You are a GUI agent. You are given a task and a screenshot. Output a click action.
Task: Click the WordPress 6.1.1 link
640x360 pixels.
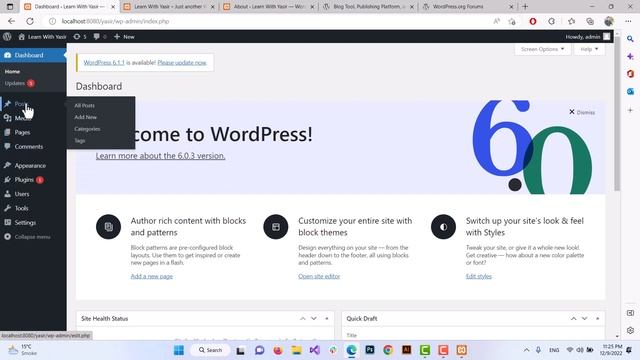[104, 62]
